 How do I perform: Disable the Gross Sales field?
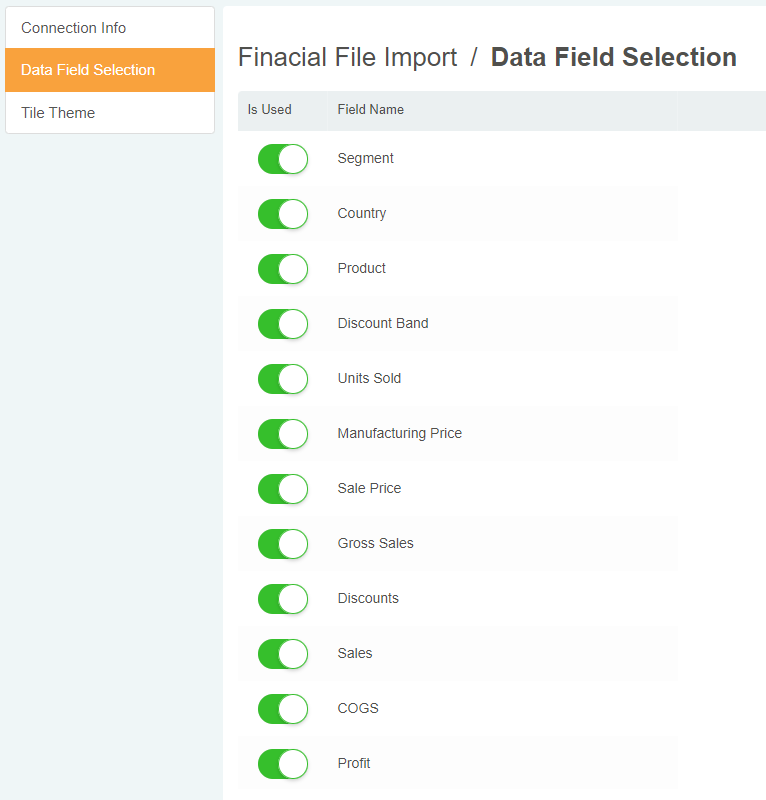(x=282, y=544)
